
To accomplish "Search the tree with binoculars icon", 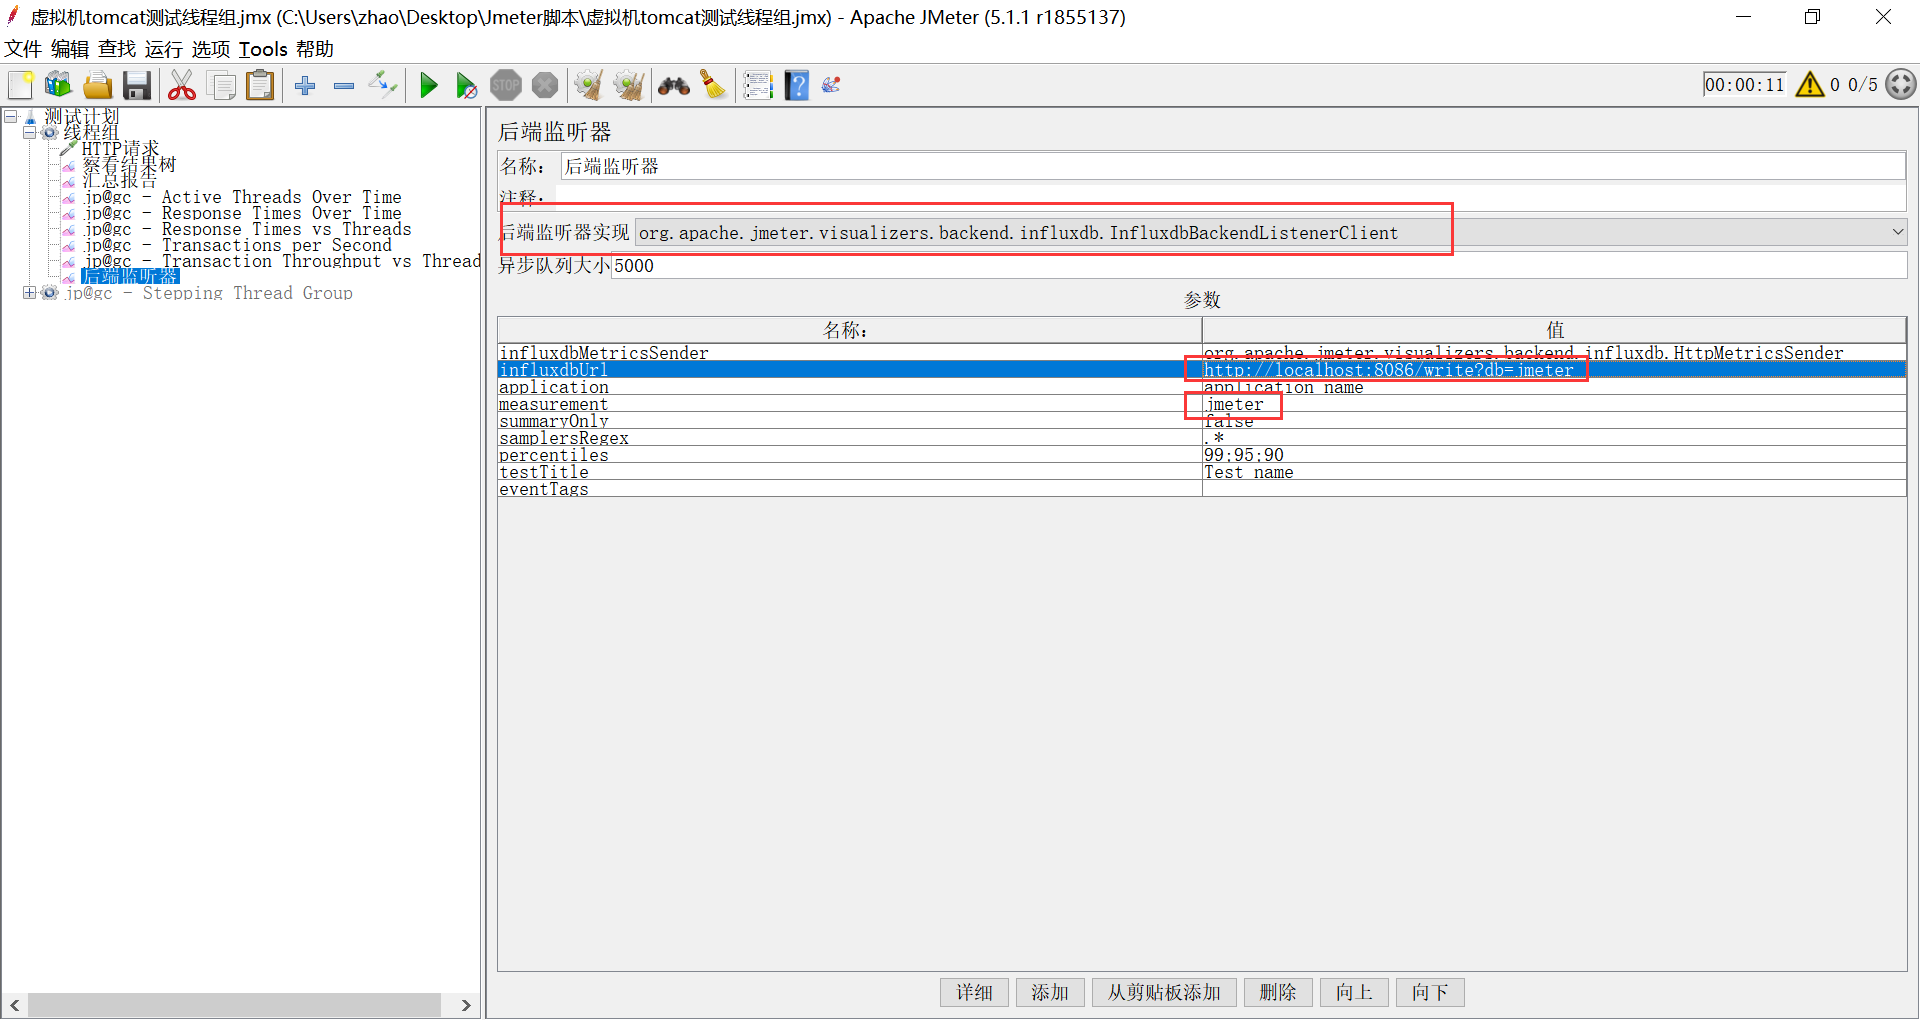I will tap(674, 86).
